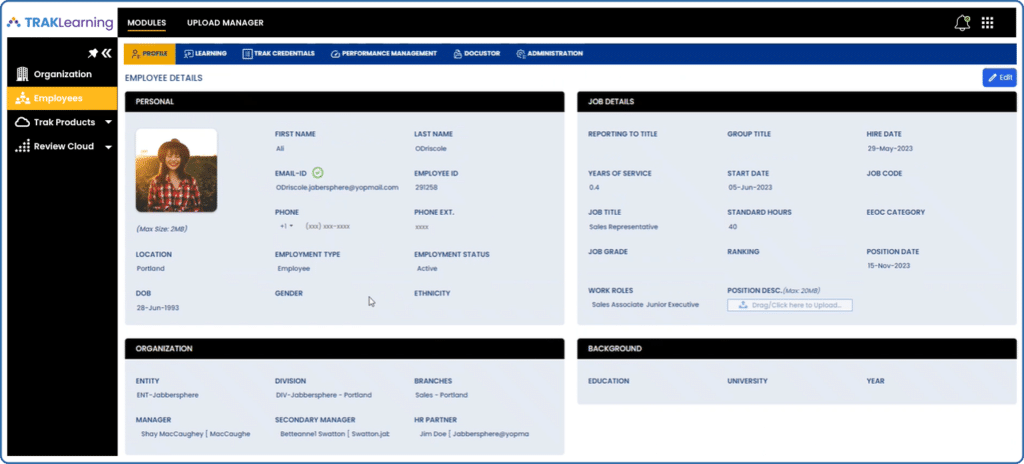Click the location value Portland
The image size is (1024, 464).
click(x=150, y=268)
